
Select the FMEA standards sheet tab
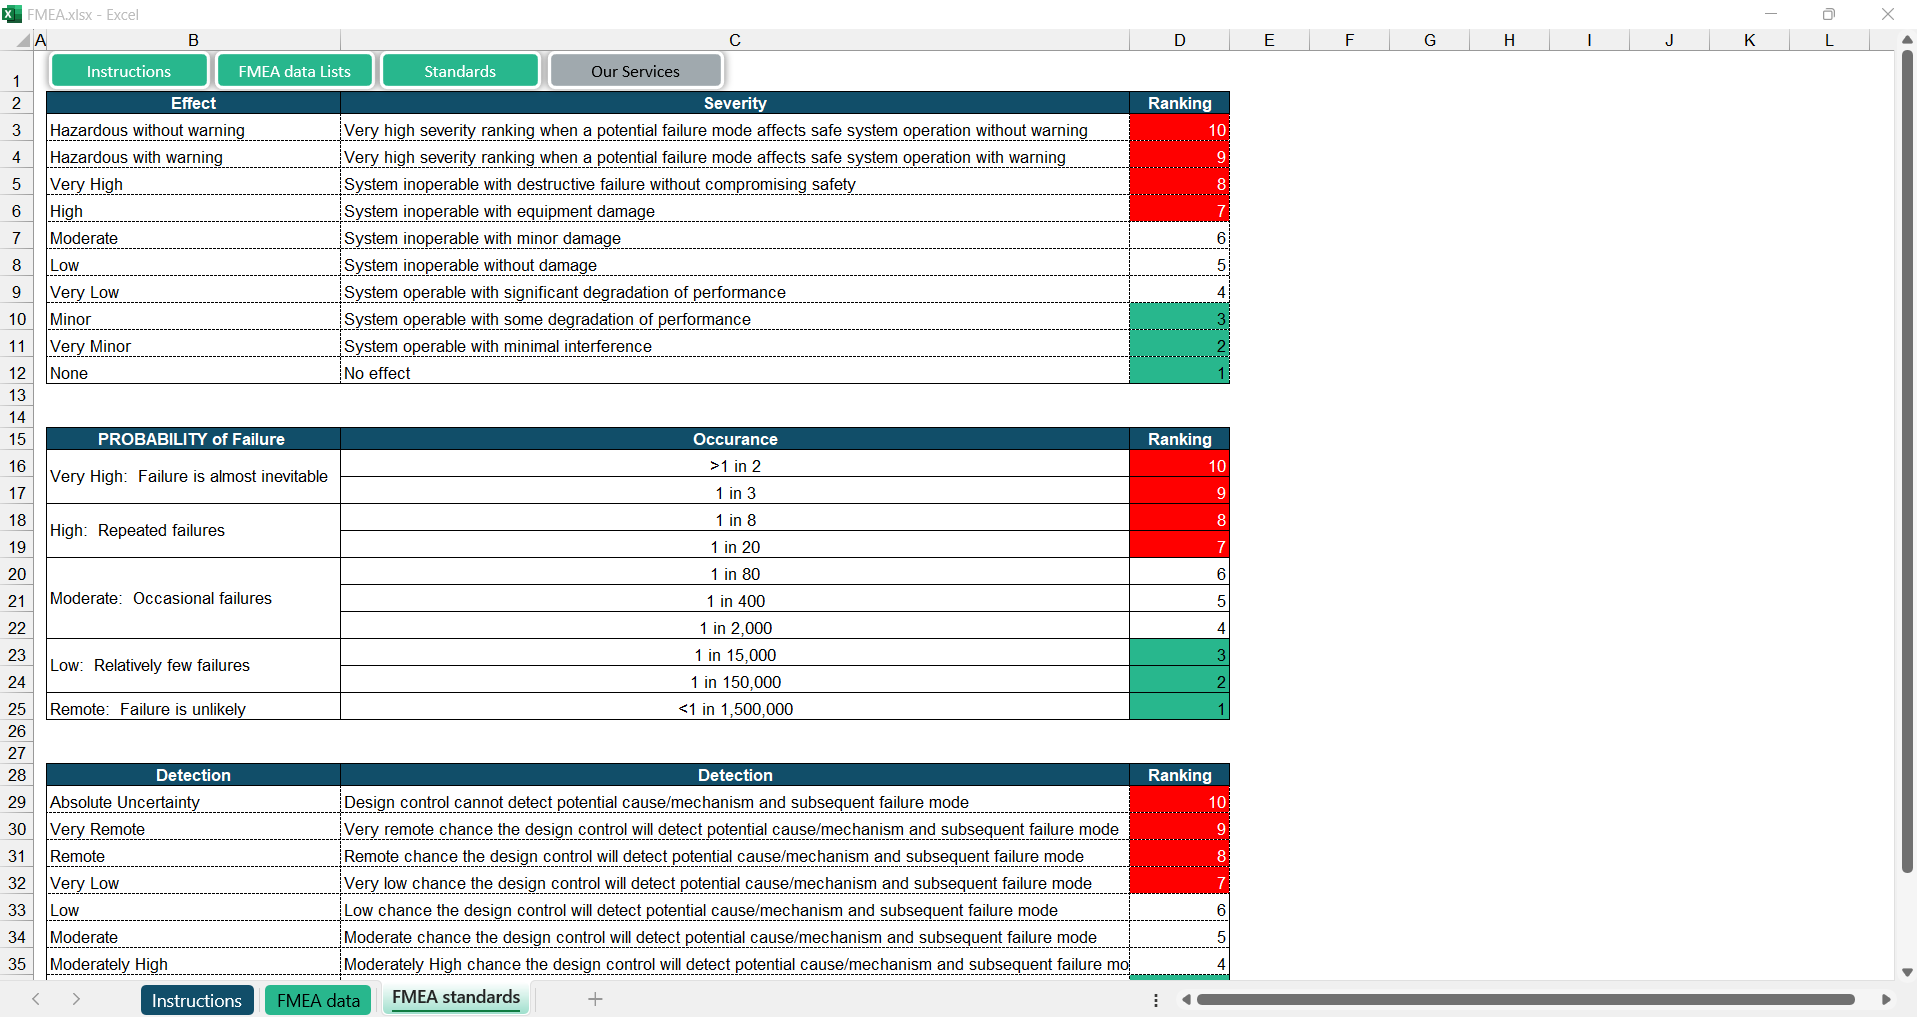[x=456, y=998]
